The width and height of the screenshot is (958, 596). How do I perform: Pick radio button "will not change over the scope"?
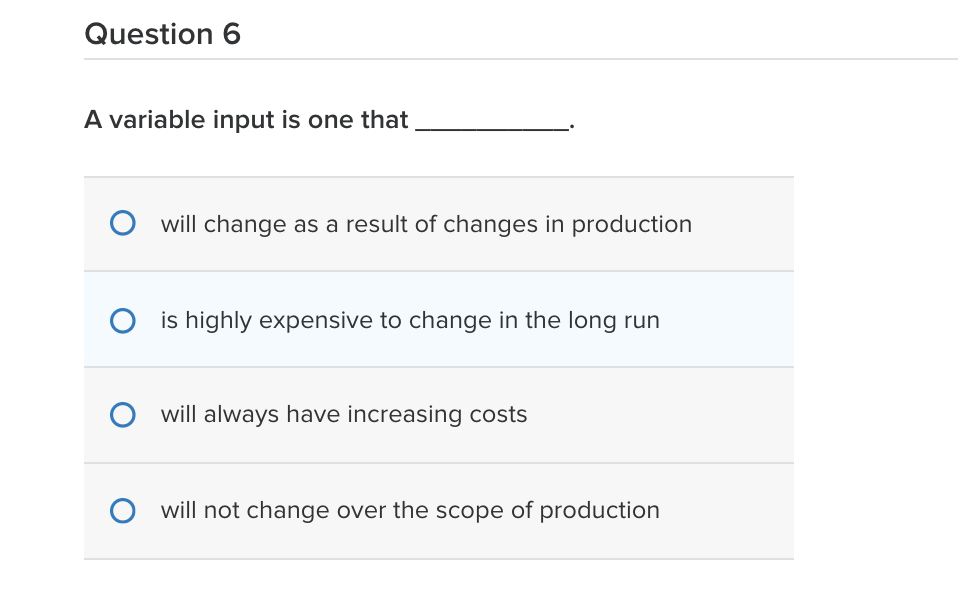coord(122,511)
